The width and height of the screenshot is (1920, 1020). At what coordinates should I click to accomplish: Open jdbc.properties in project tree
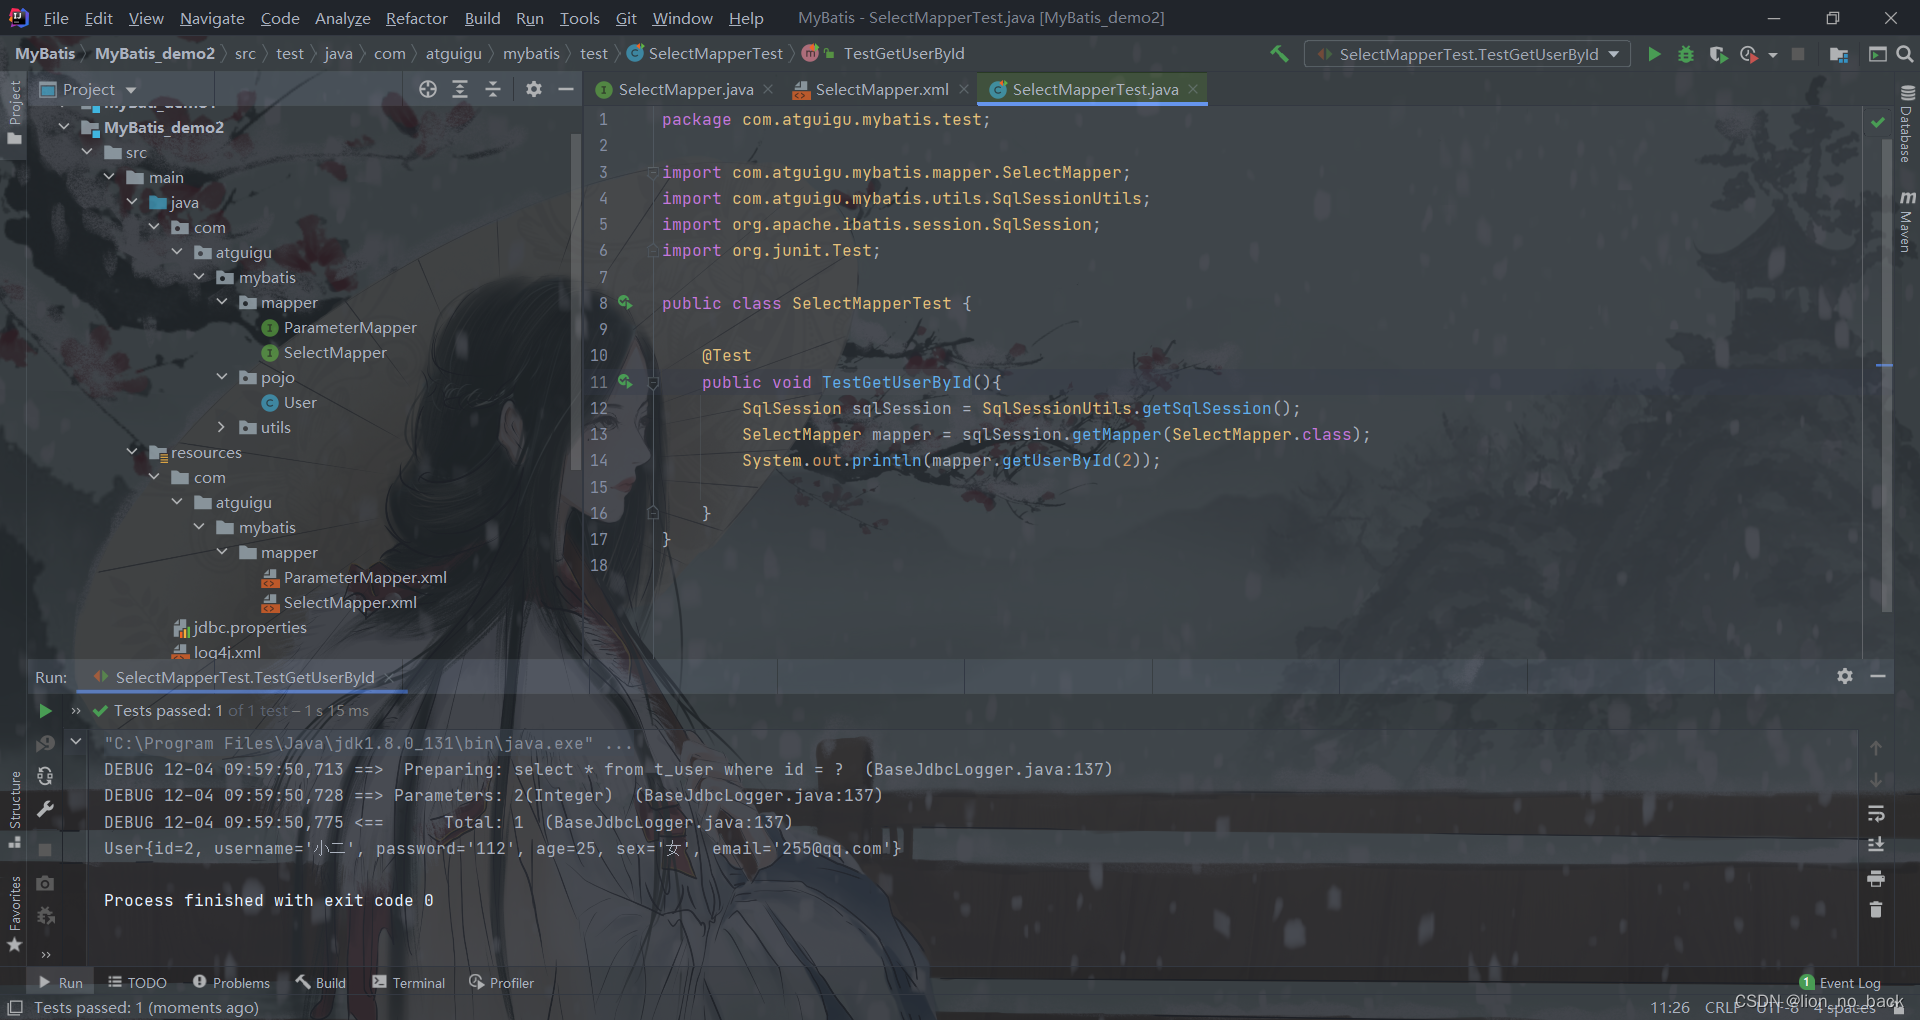pos(240,627)
